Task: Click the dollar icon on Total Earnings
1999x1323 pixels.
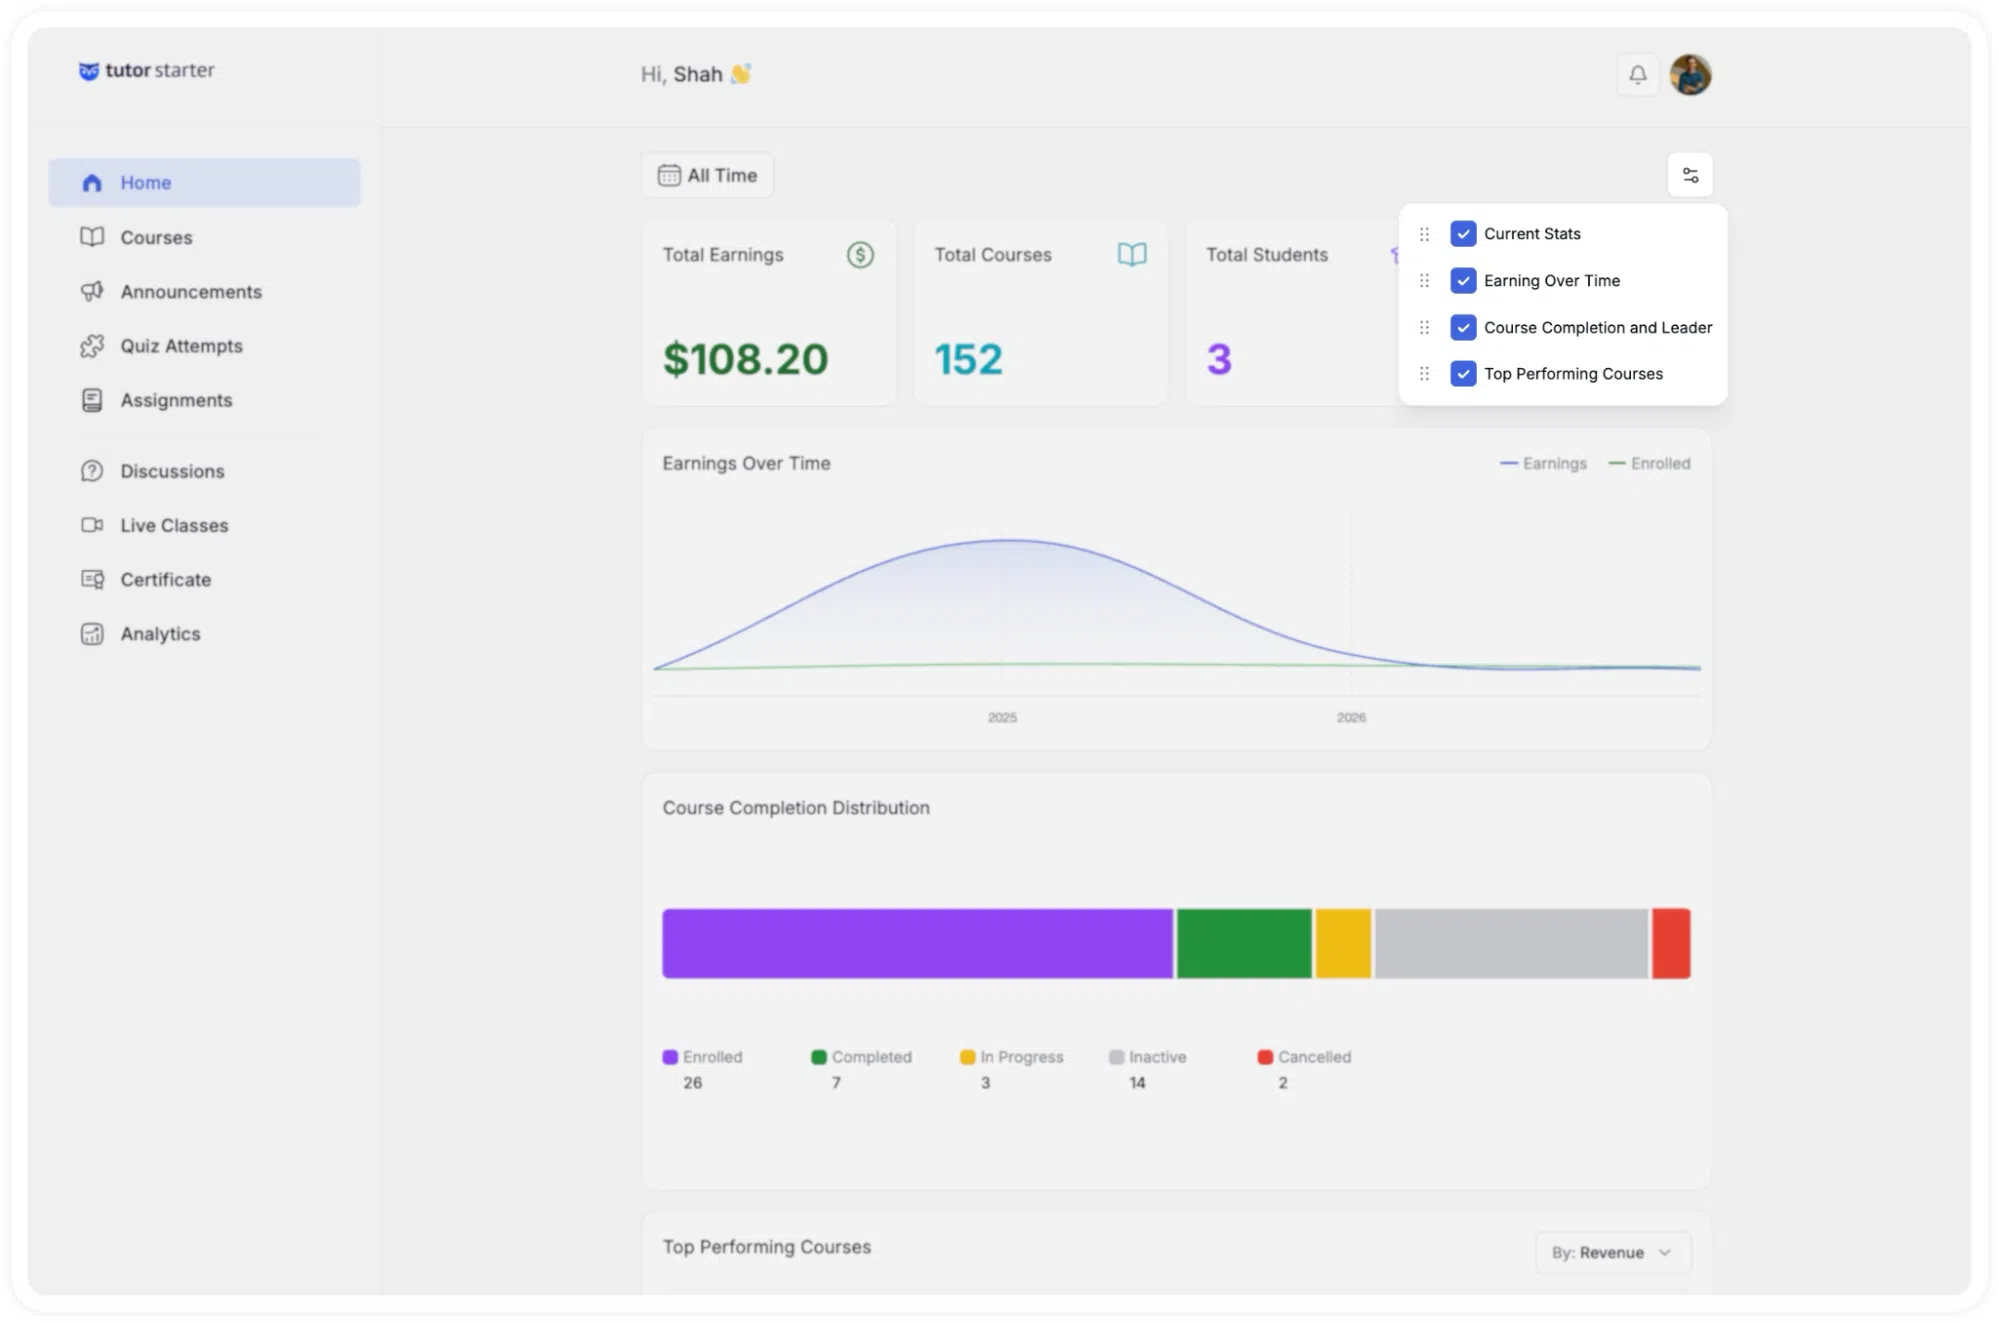Action: coord(860,255)
